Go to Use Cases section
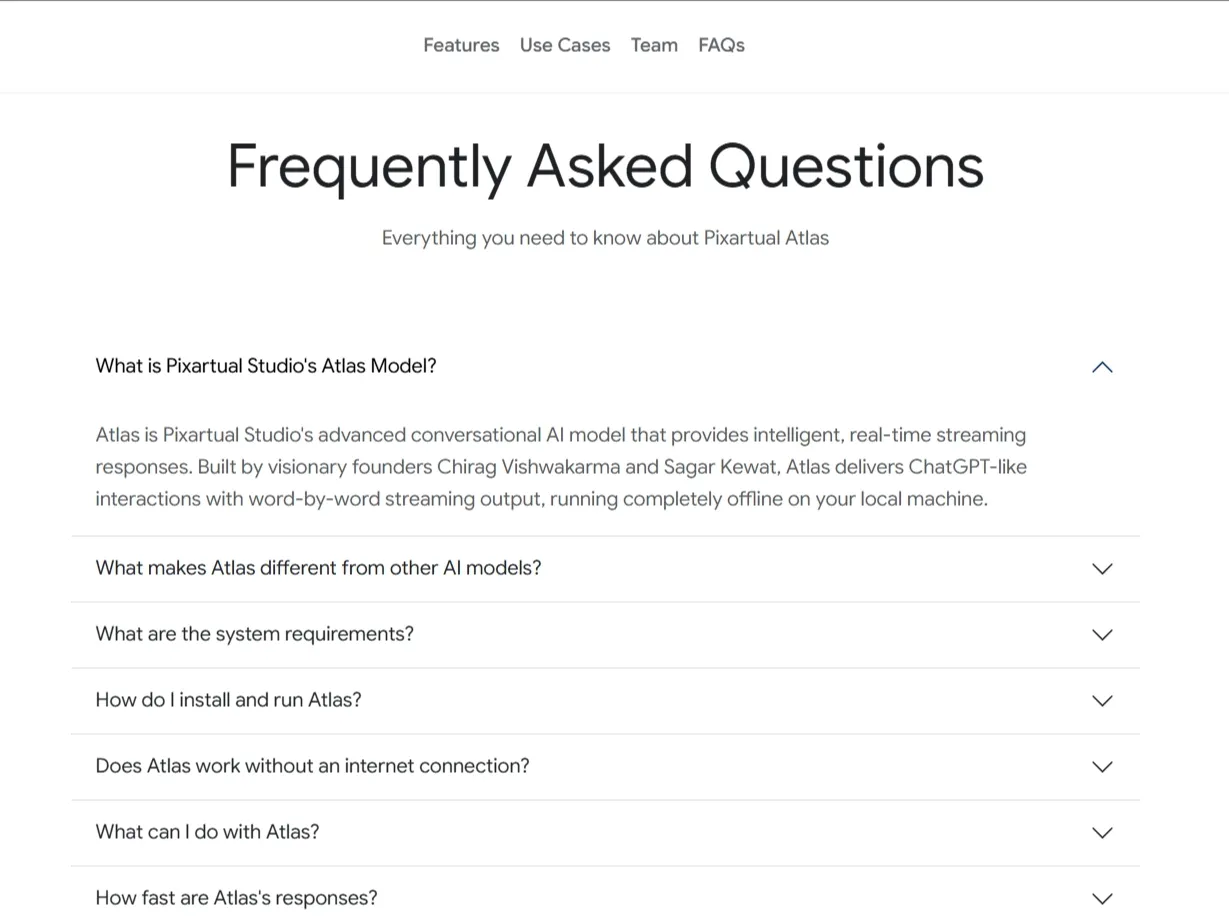1229x922 pixels. click(x=565, y=45)
